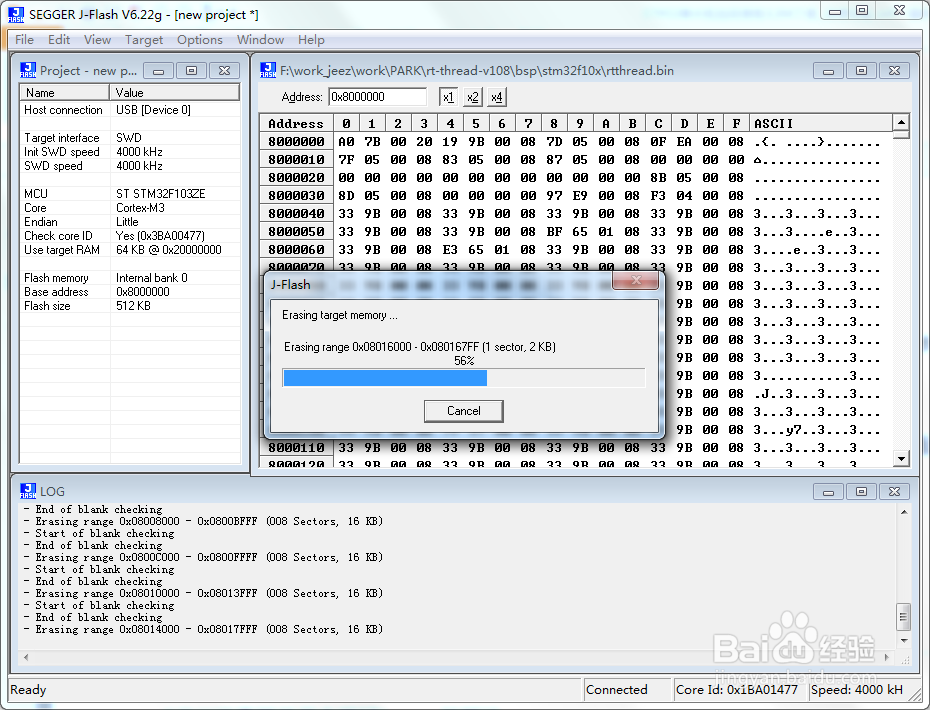Select the Init SWD speed row
Image resolution: width=930 pixels, height=710 pixels.
tap(130, 152)
